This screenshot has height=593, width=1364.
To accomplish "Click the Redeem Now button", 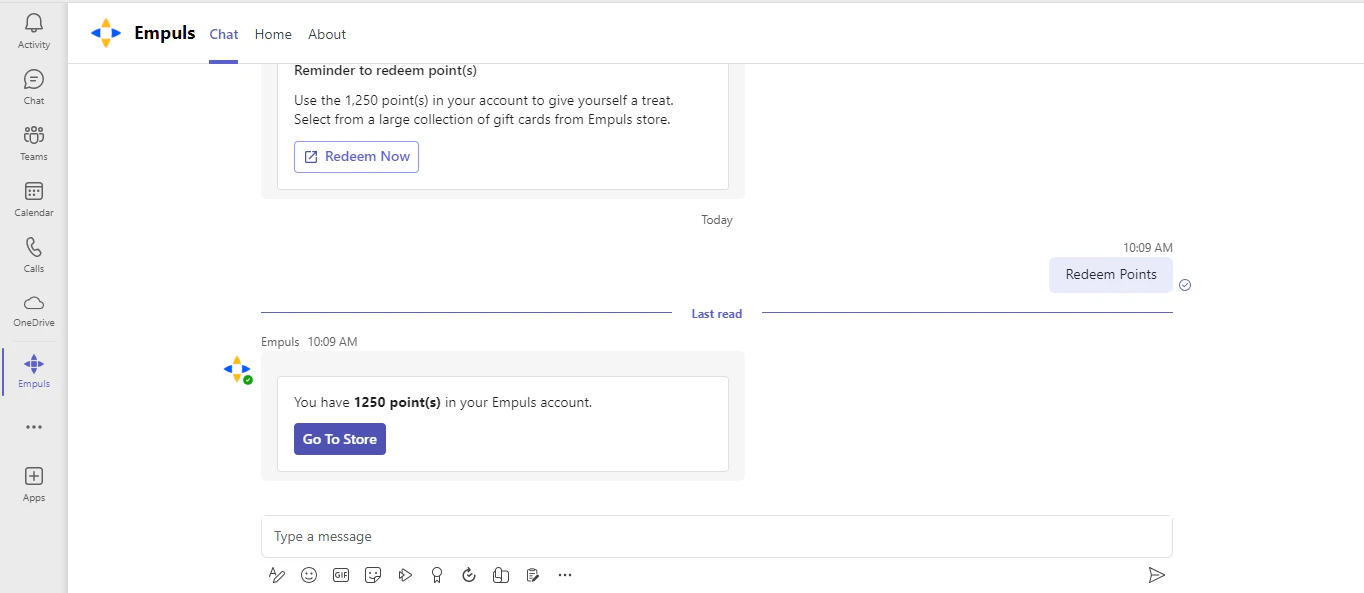I will (x=356, y=157).
